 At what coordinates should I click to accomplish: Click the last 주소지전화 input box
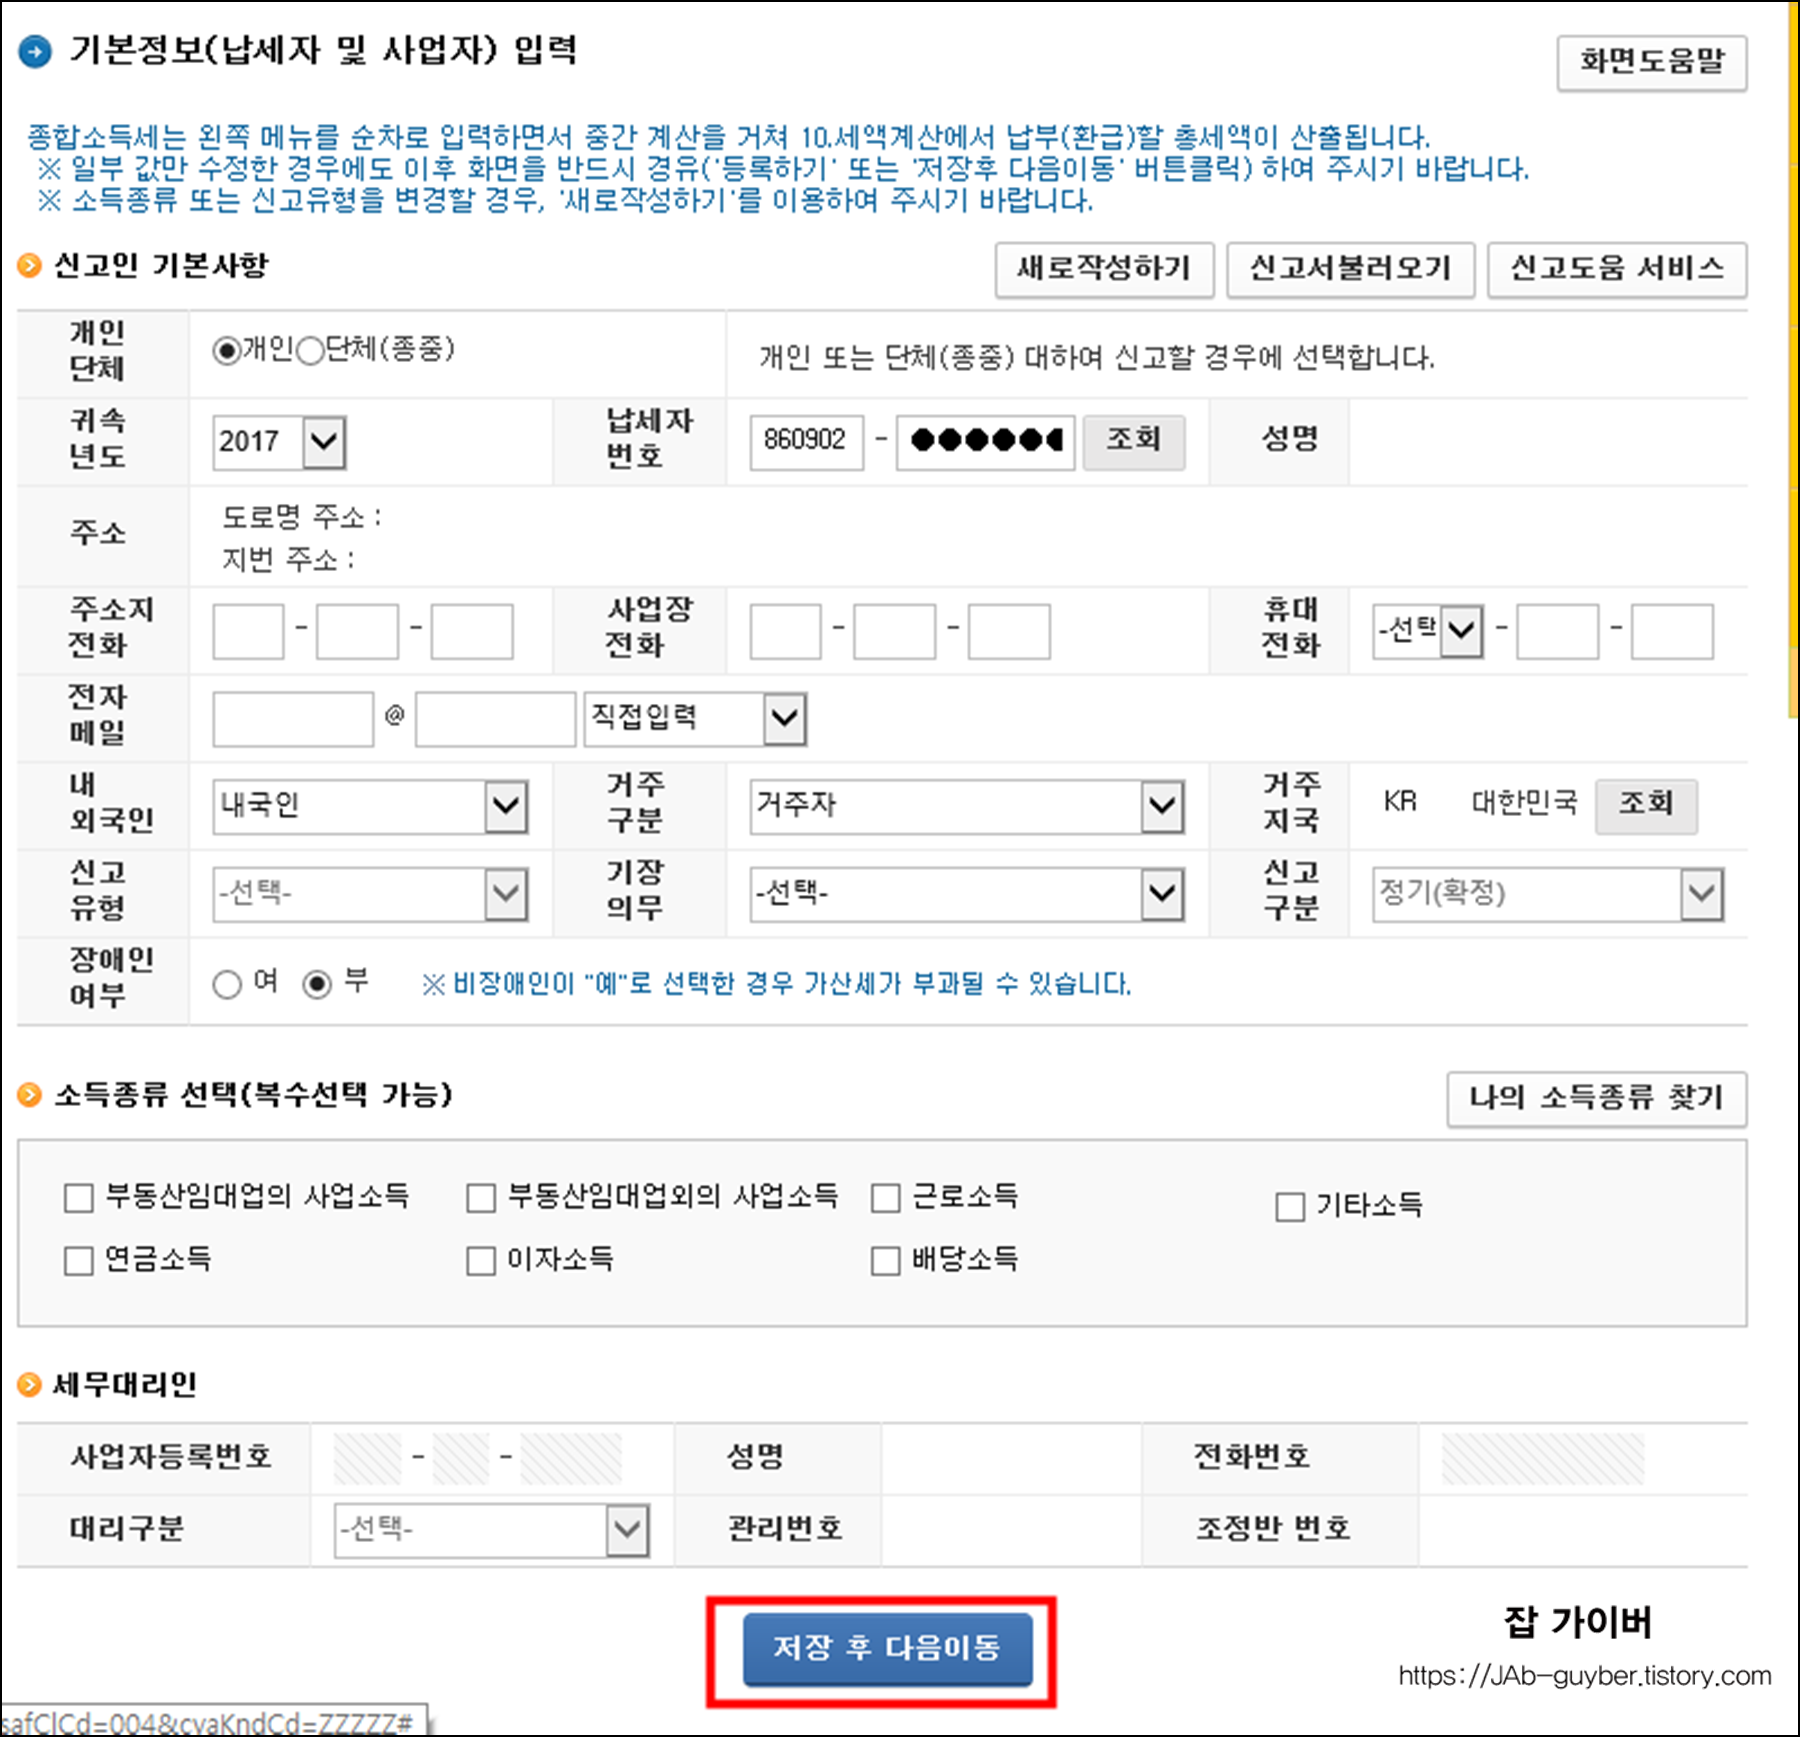pos(472,631)
